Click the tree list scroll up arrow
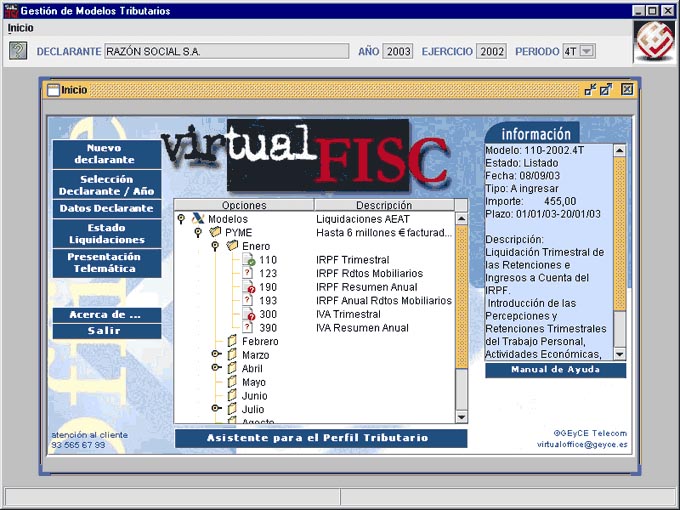 (x=461, y=219)
